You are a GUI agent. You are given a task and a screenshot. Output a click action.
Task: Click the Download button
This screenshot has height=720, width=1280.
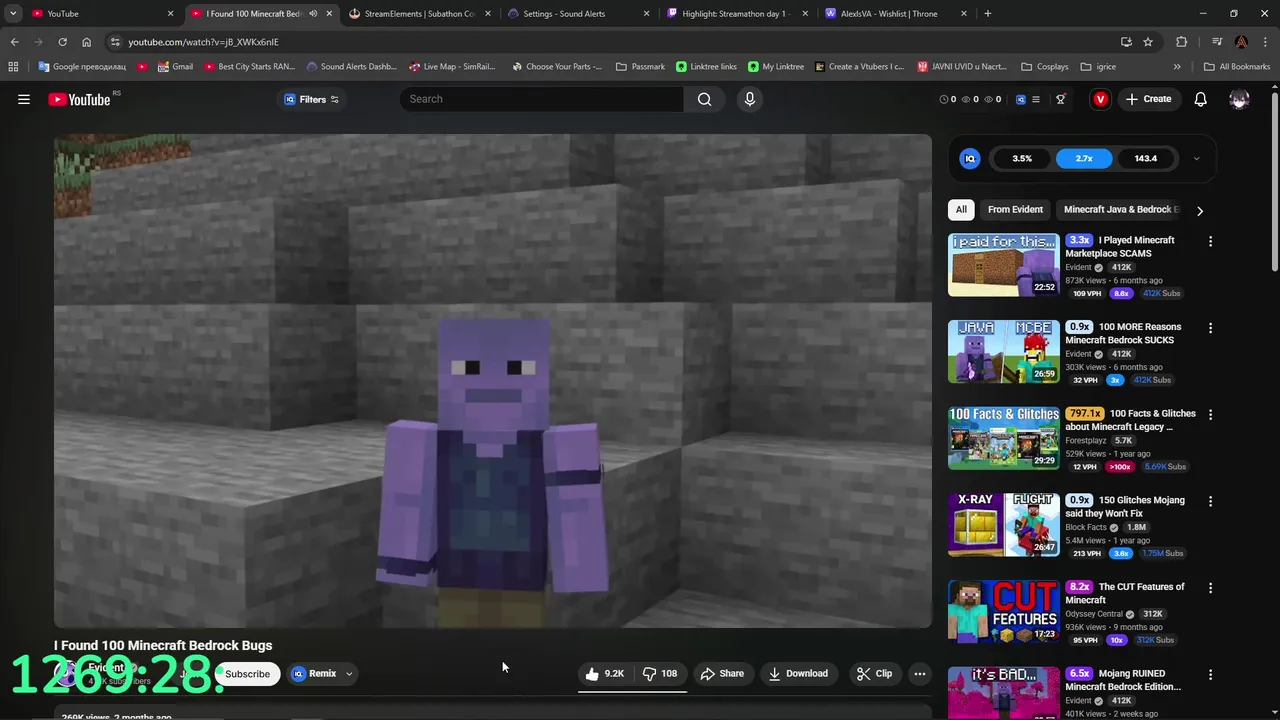tap(798, 674)
